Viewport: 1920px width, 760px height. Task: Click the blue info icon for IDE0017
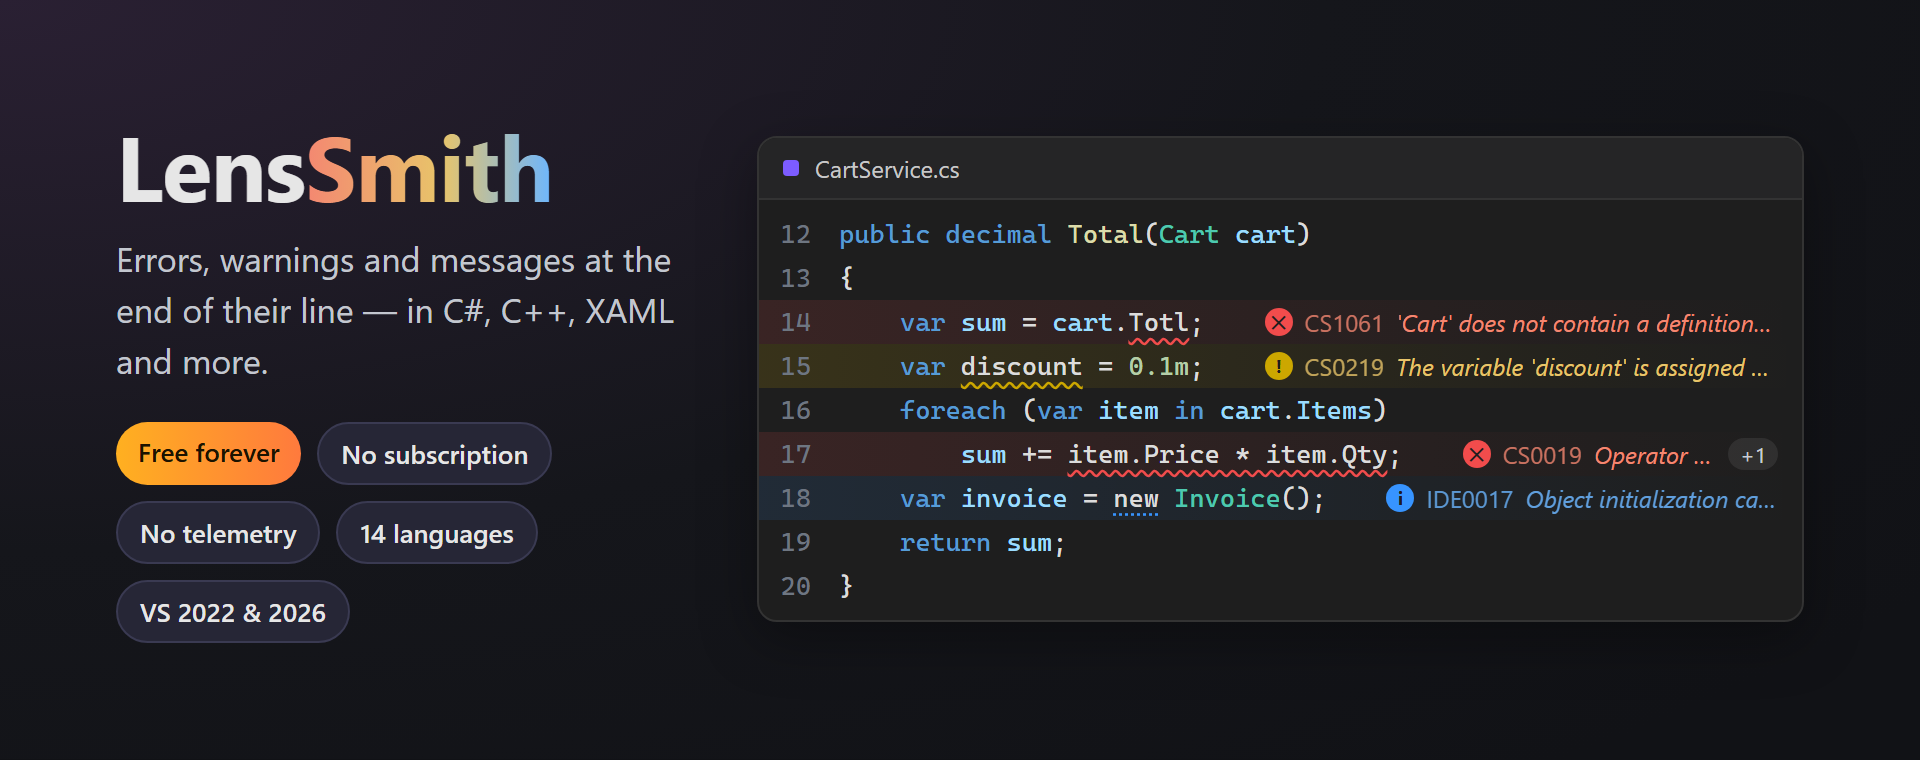(x=1400, y=498)
